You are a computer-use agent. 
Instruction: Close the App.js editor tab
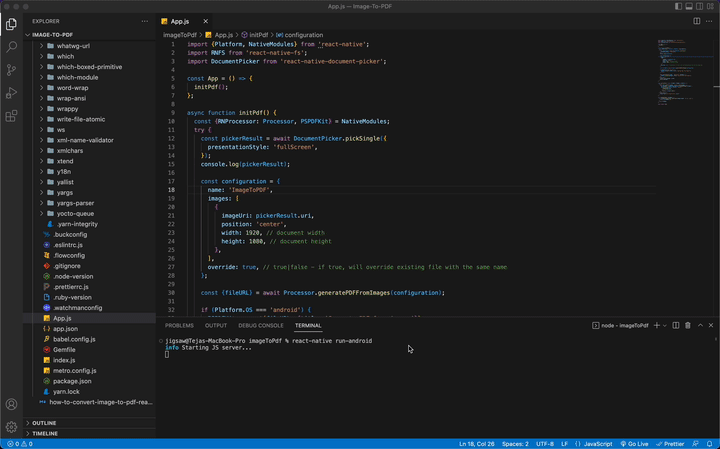205,21
